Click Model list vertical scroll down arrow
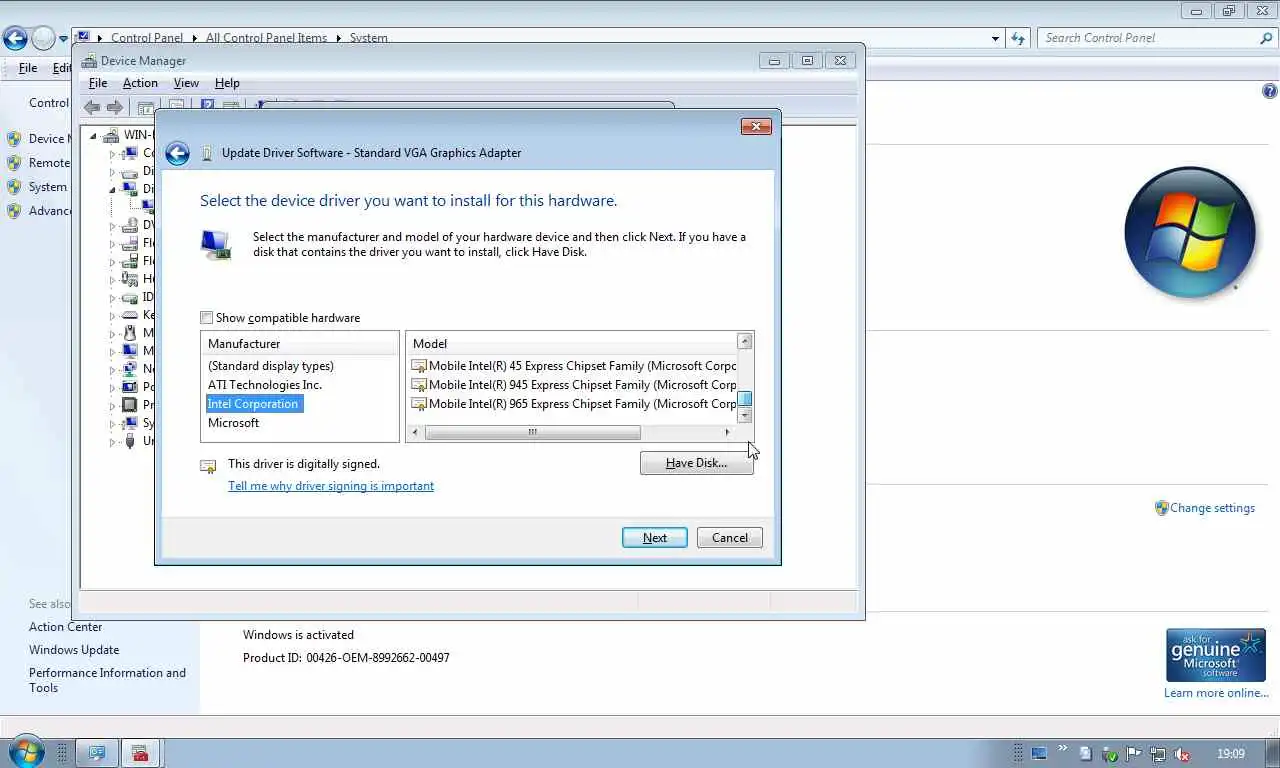Image resolution: width=1280 pixels, height=768 pixels. (745, 416)
